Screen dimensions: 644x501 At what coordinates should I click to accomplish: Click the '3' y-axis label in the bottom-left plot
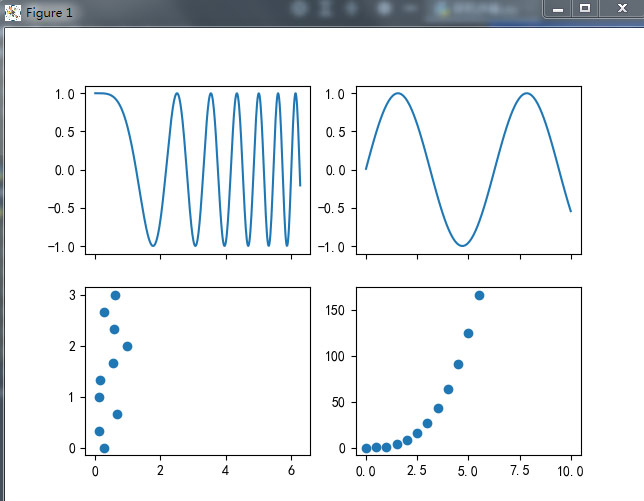[73, 295]
